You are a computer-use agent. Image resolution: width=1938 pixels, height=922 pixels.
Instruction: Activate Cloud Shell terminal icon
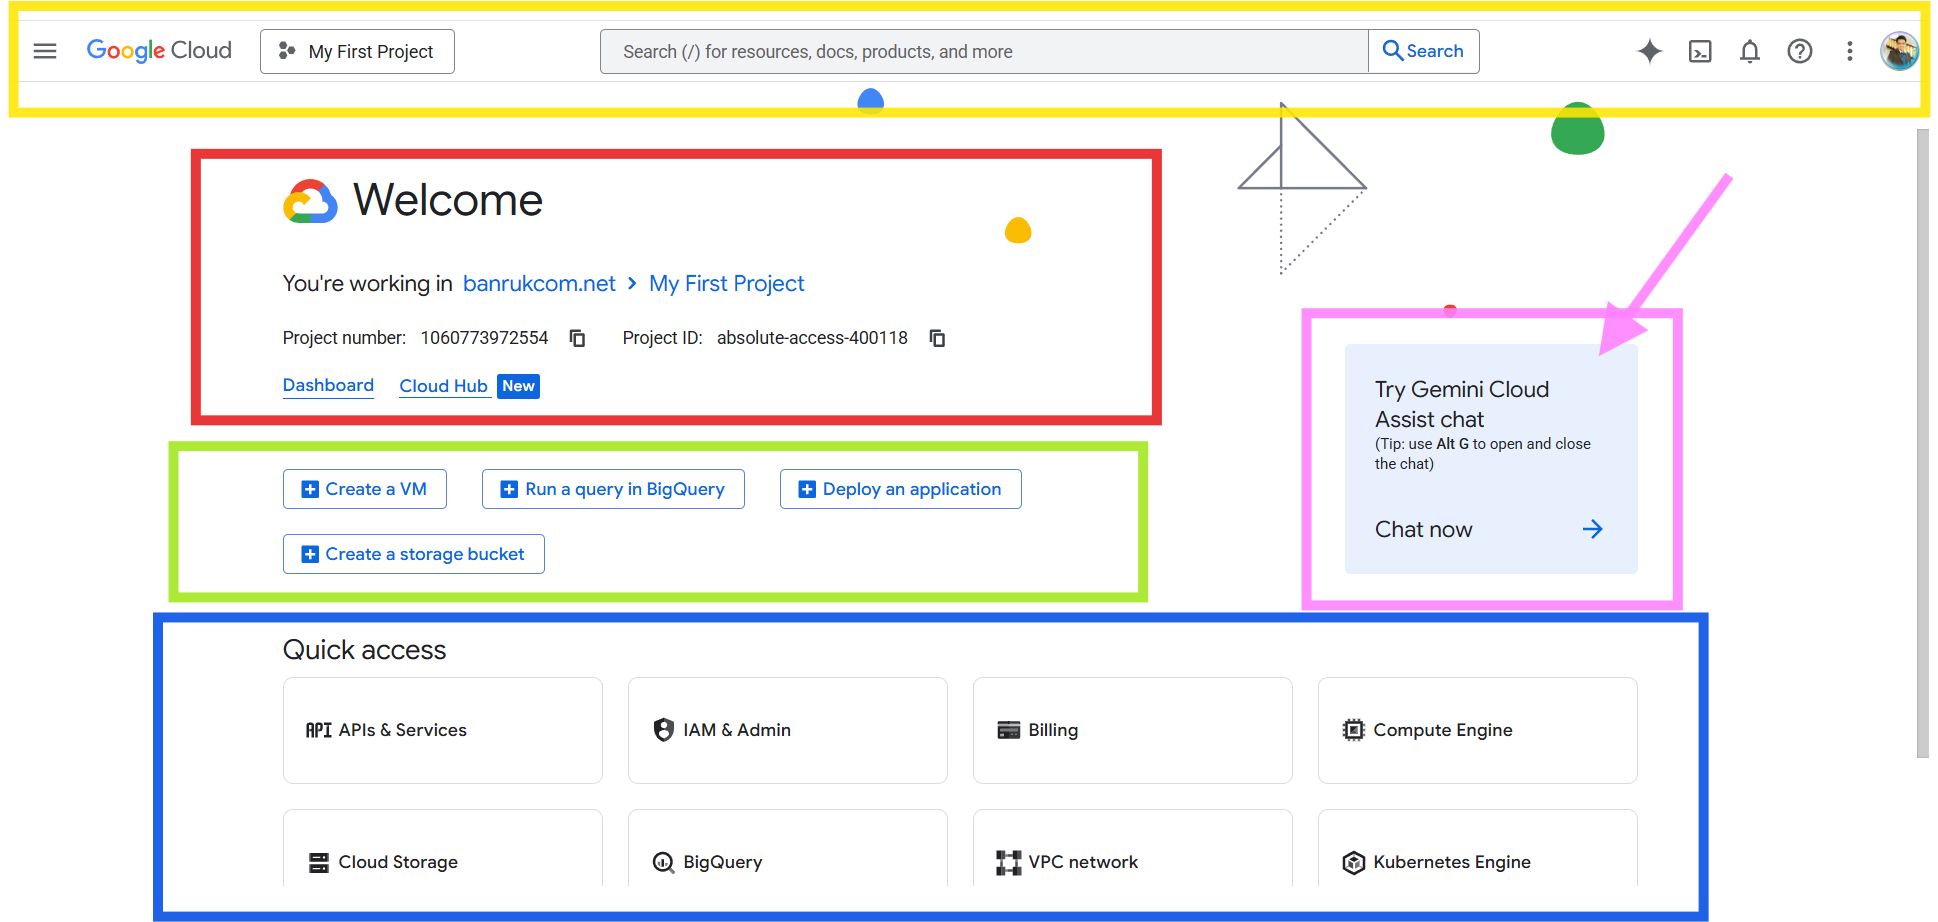click(x=1700, y=51)
